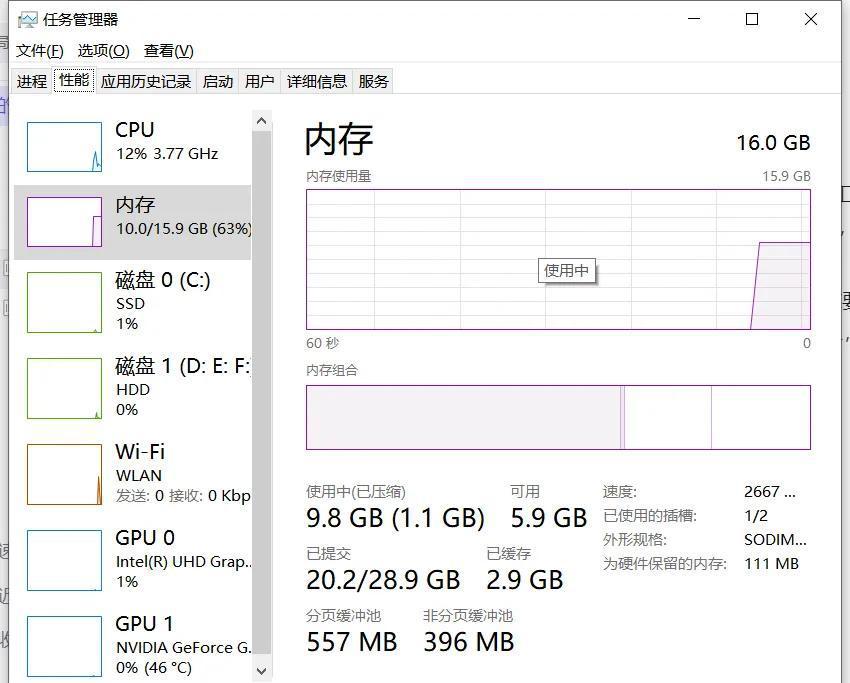Select the 内存 memory mini graph
Viewport: 850px width, 683px height.
pyautogui.click(x=65, y=222)
